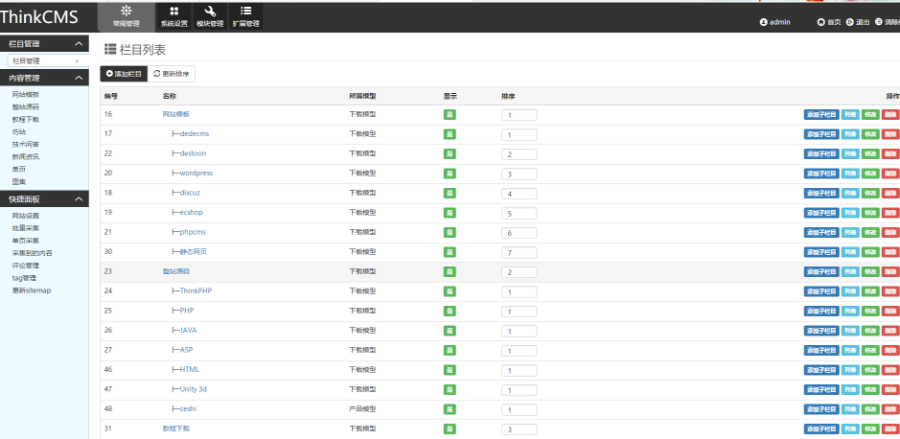This screenshot has width=900, height=439.
Task: Click 更新sitemap in the quick panel
Action: tap(32, 290)
